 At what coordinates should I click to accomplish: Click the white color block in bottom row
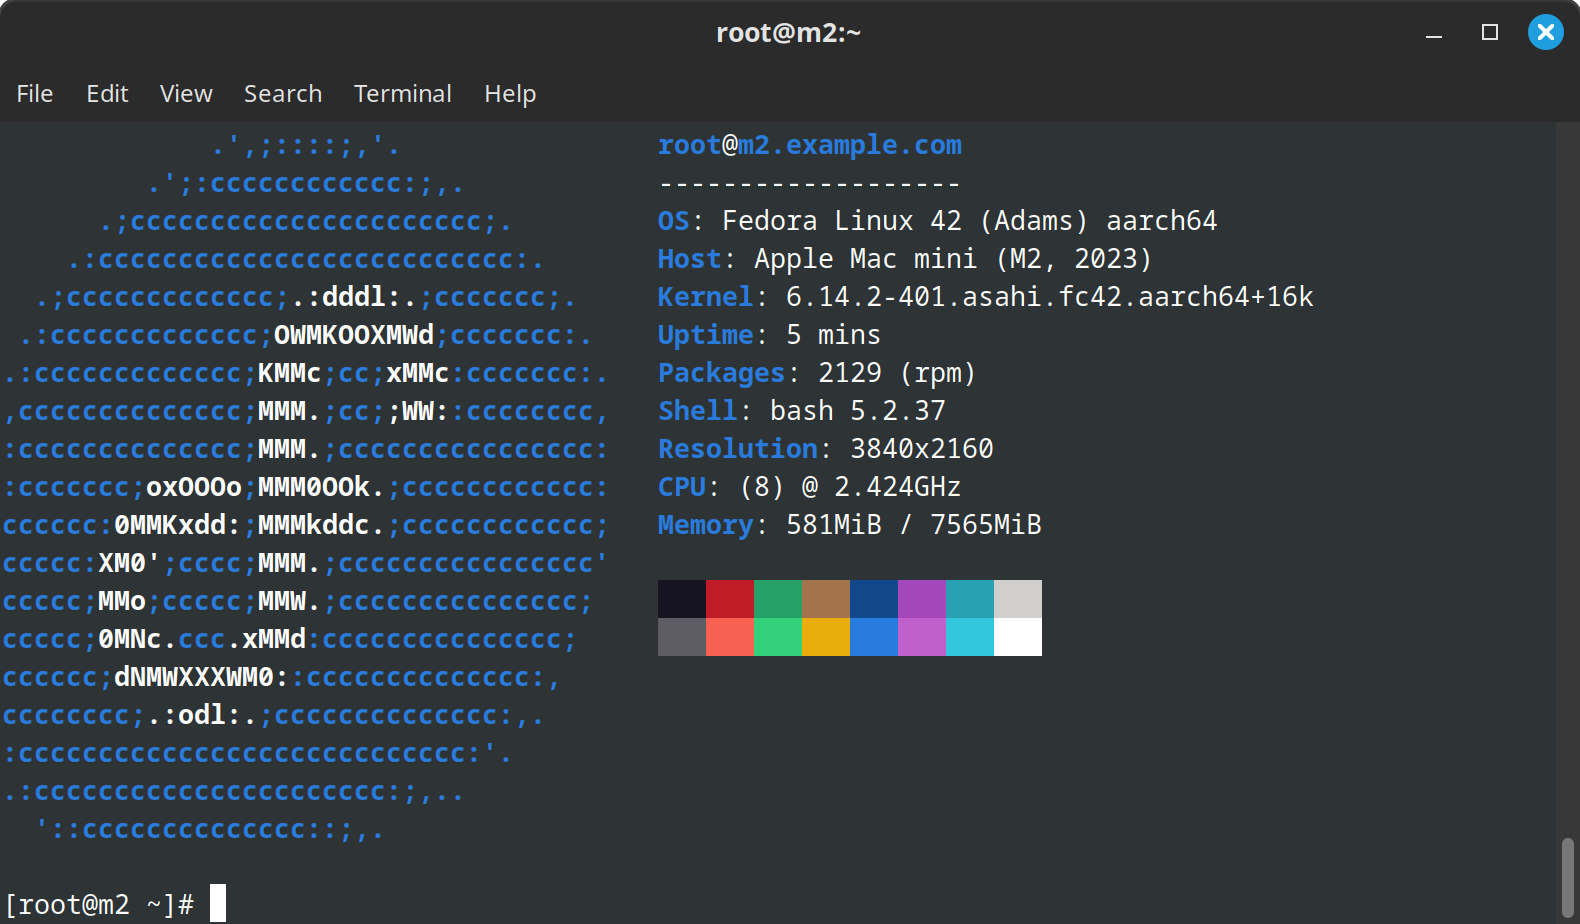click(x=1018, y=637)
